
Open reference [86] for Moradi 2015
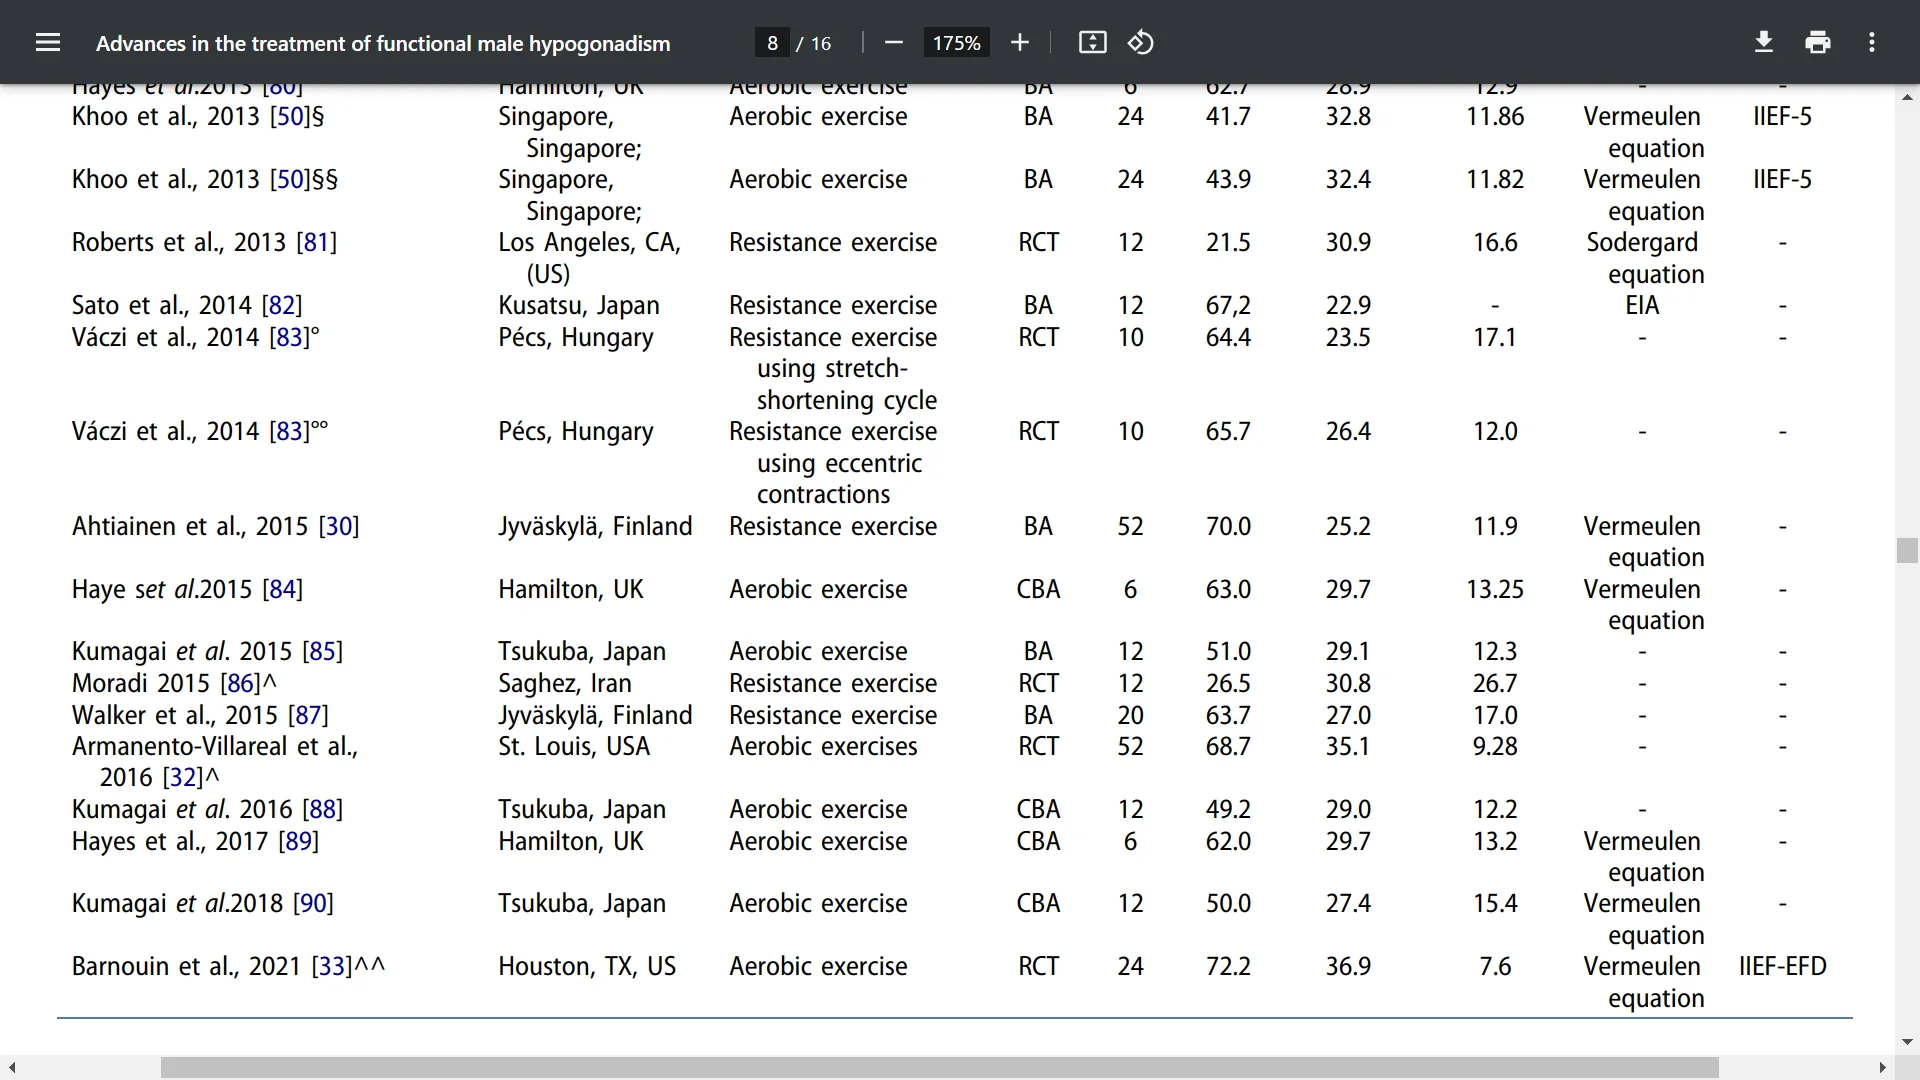[x=241, y=684]
